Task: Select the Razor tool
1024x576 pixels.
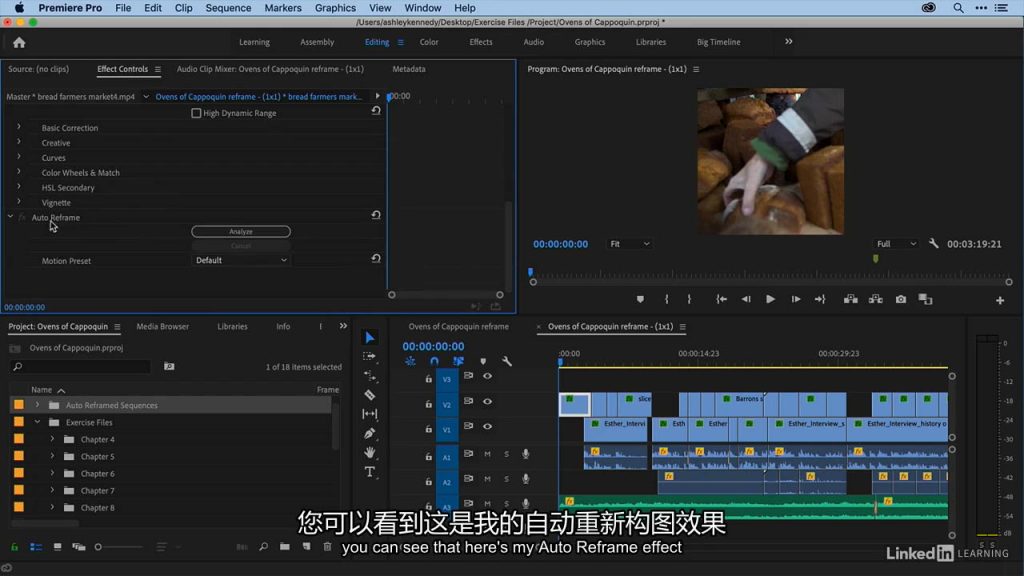Action: click(370, 395)
